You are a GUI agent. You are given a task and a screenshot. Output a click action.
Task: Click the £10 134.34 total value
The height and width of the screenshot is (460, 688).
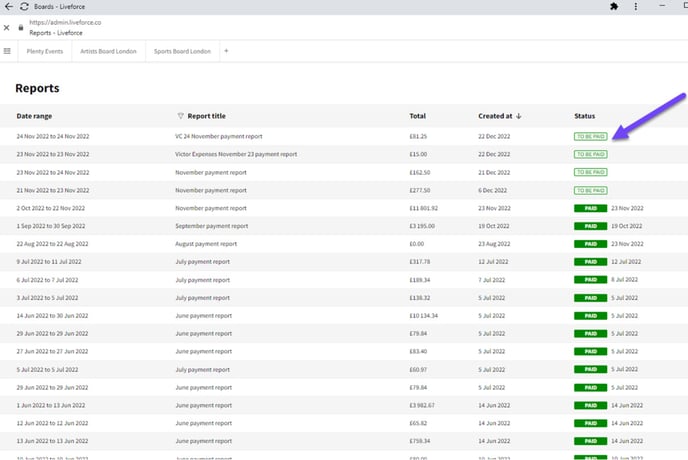423,316
